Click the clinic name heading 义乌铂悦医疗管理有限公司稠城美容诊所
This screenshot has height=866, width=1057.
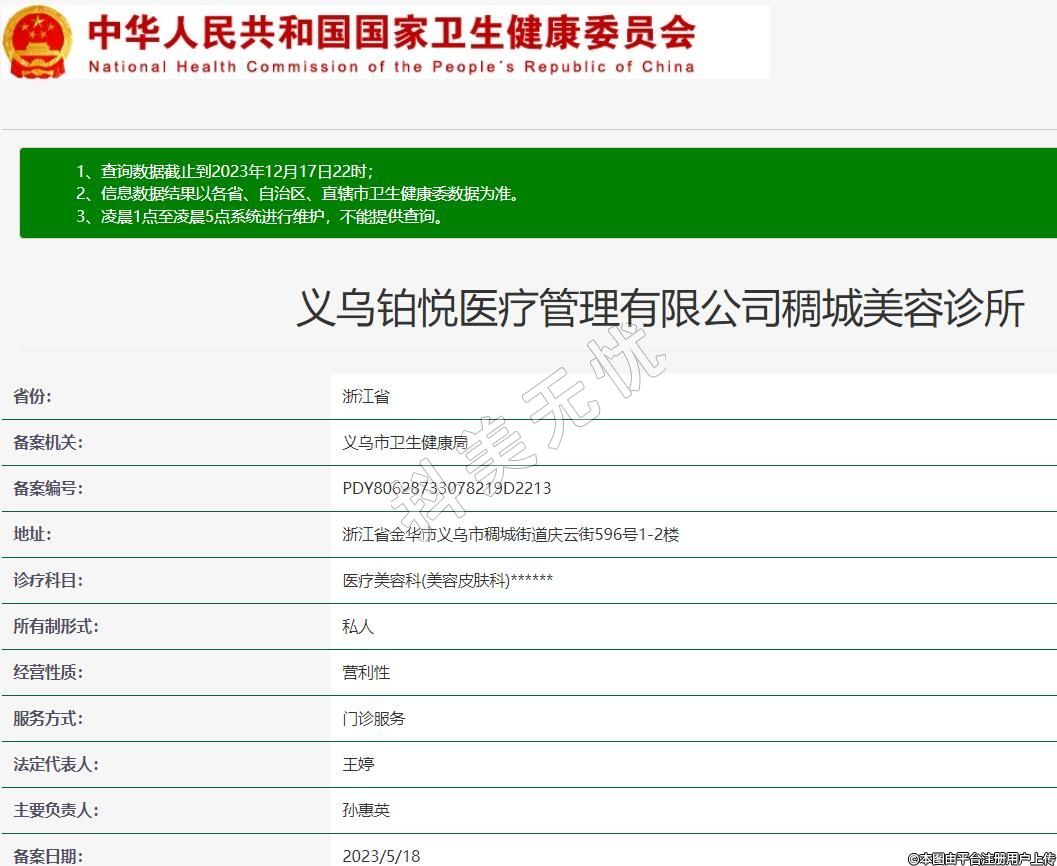660,309
